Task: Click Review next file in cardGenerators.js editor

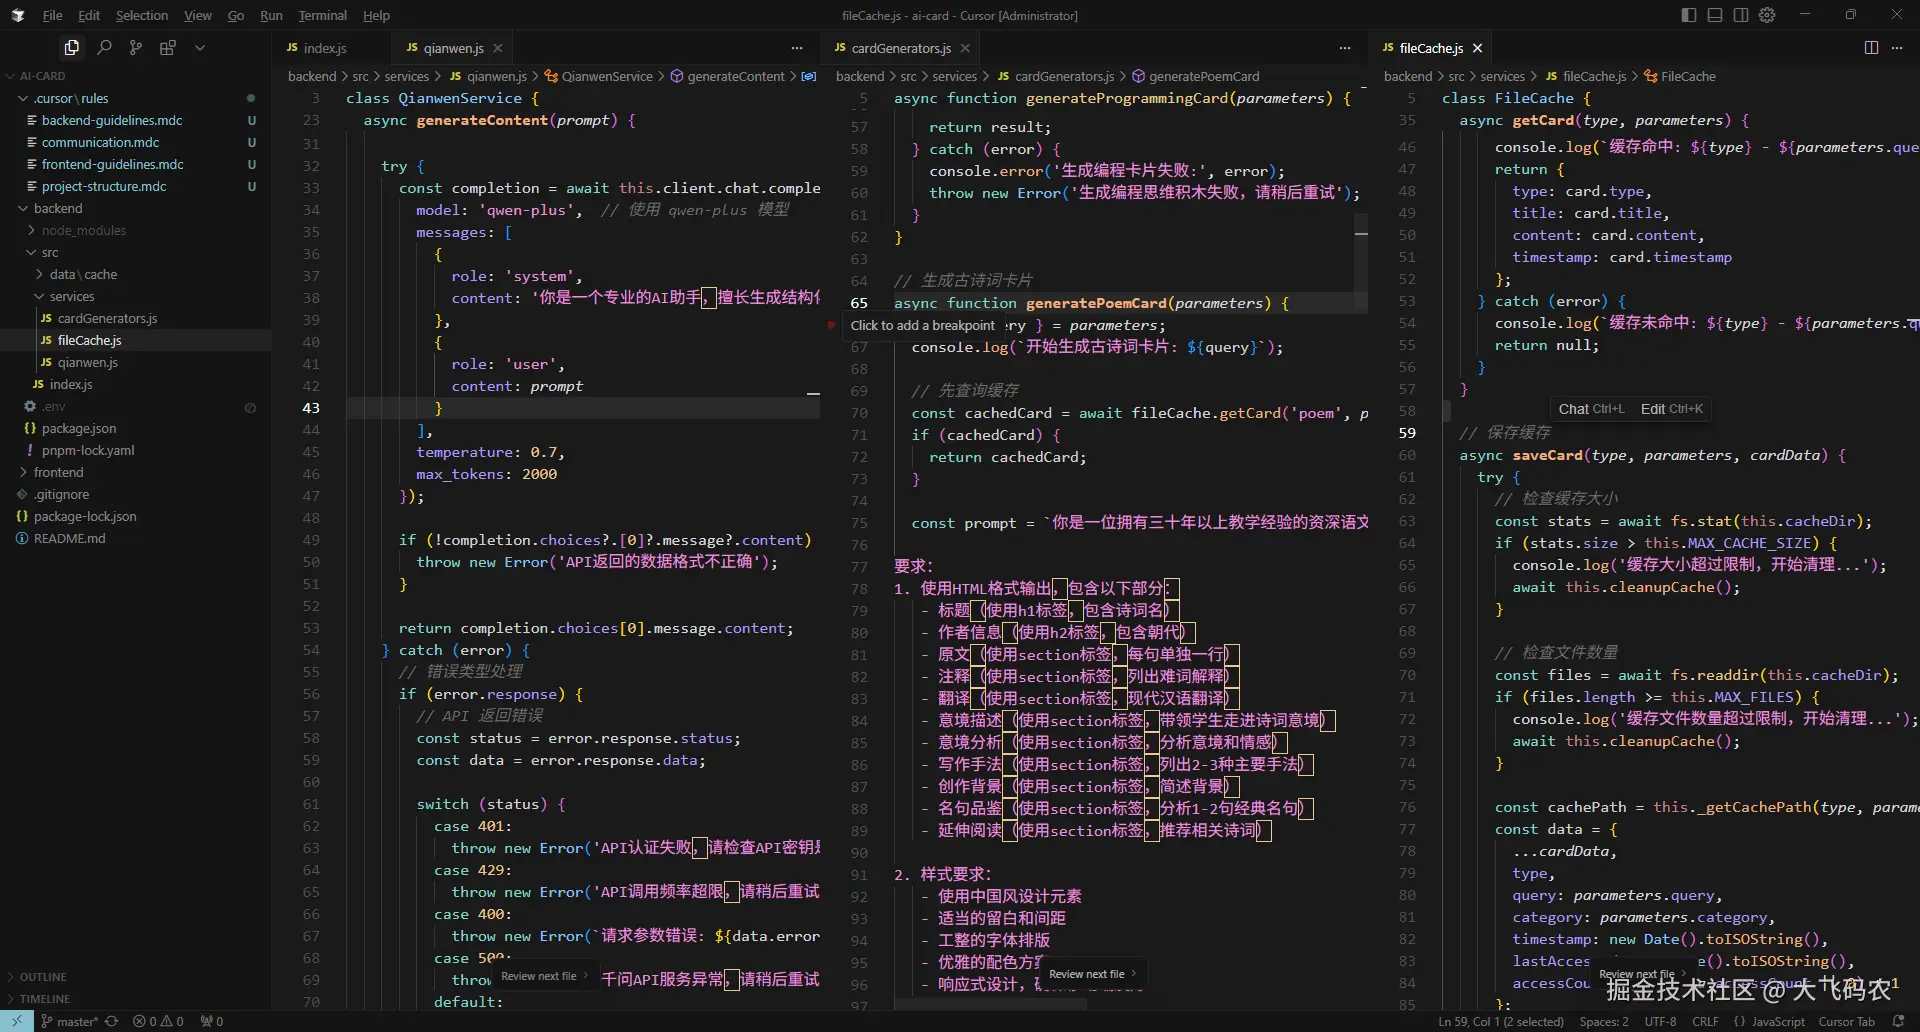Action: (1092, 974)
